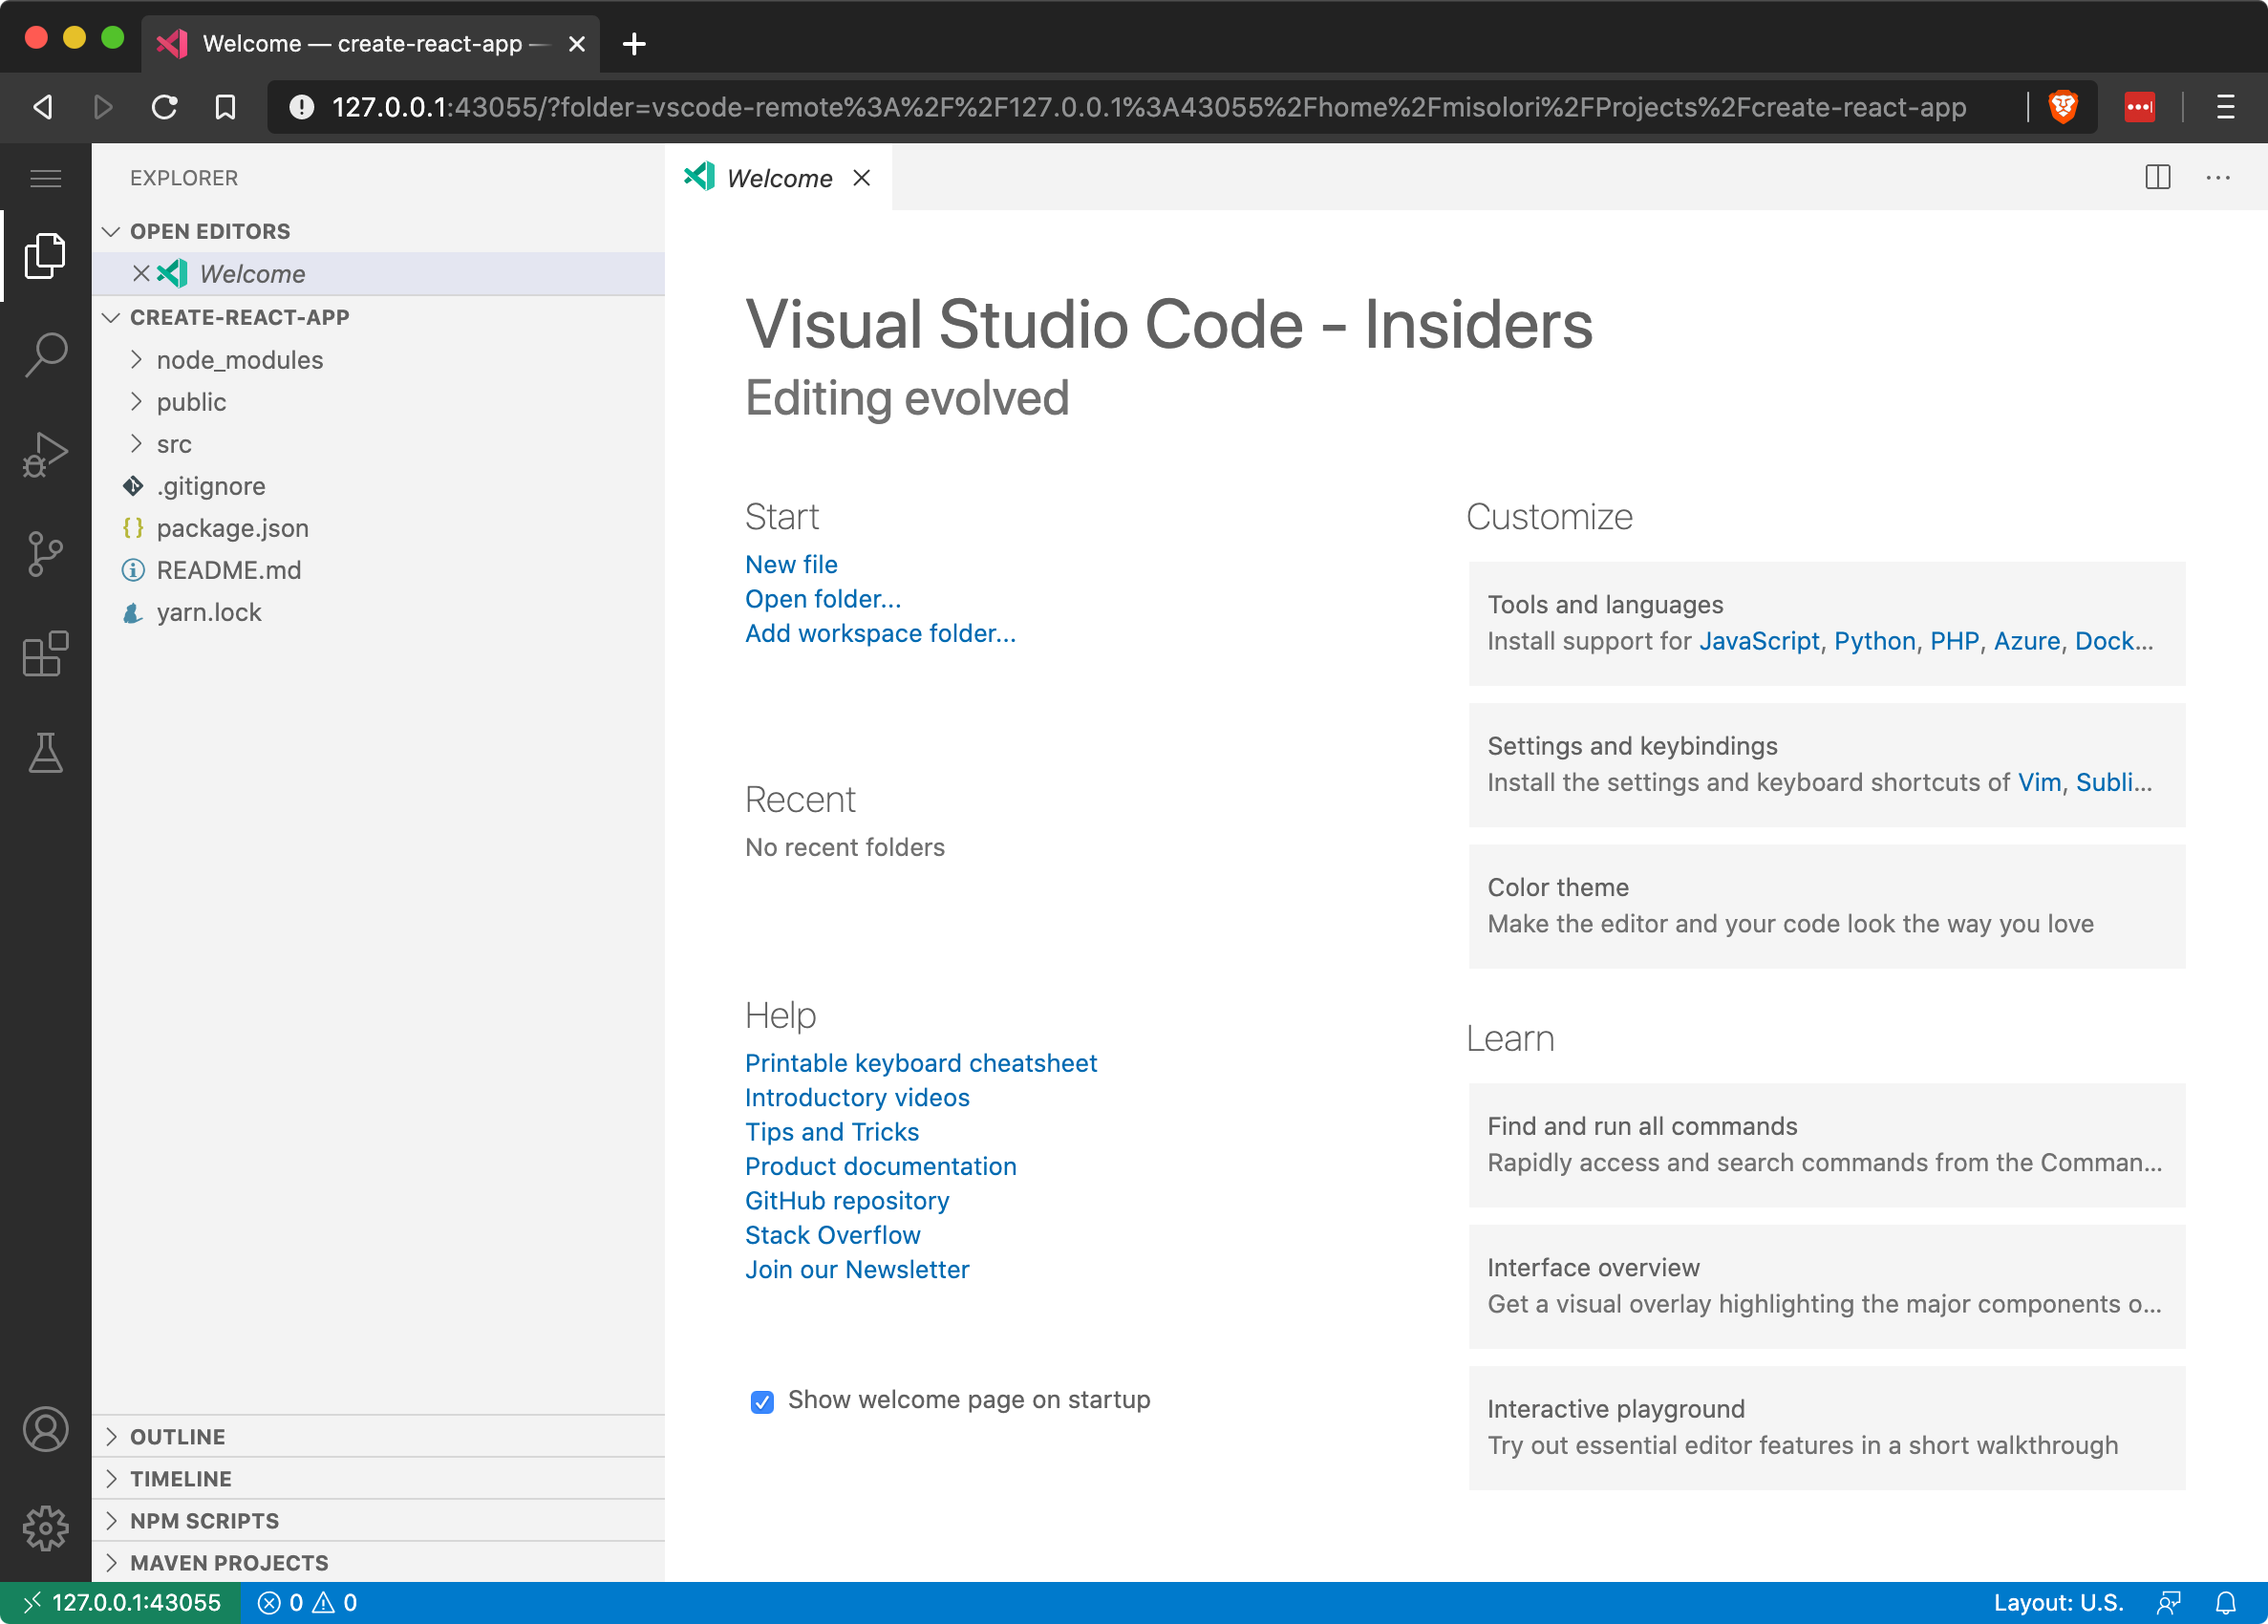Select the Run and Debug icon
The height and width of the screenshot is (1624, 2268).
tap(45, 455)
